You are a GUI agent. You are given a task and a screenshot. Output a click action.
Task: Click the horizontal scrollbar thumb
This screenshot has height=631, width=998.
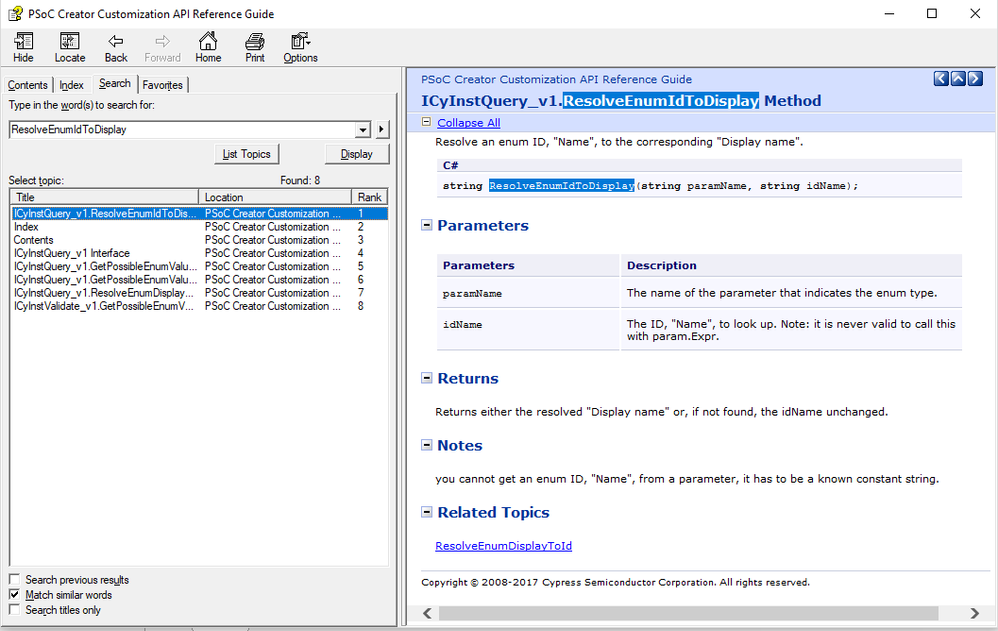(x=688, y=613)
